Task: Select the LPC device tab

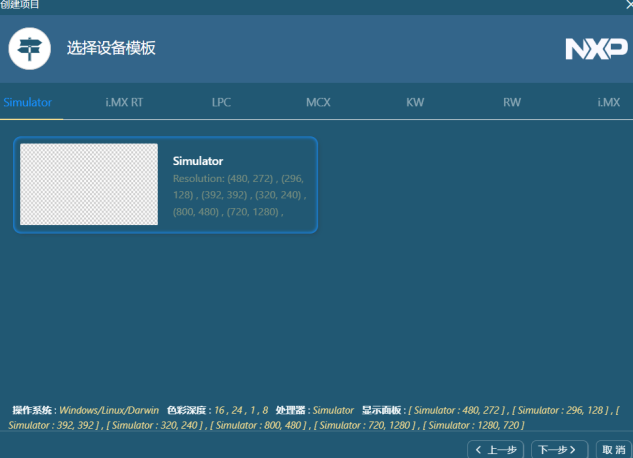Action: (221, 102)
